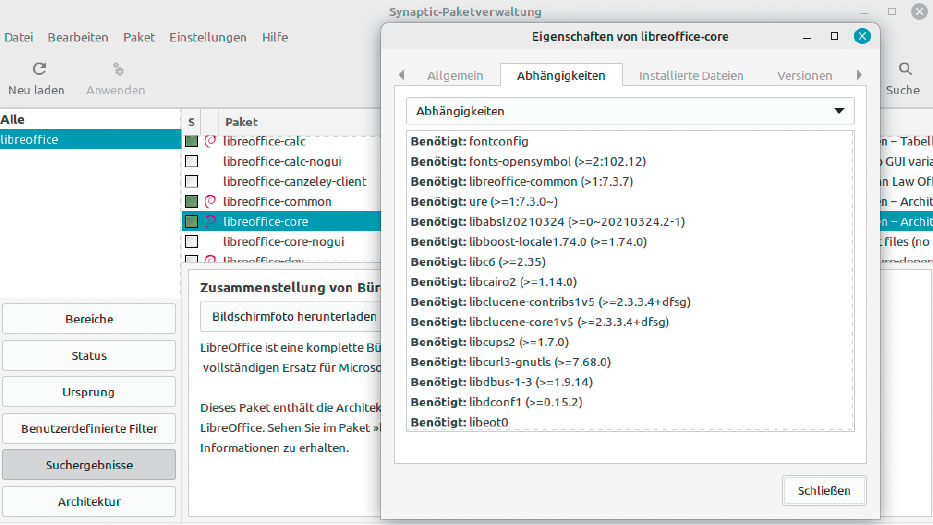933x525 pixels.
Task: Open the Hilfe menu
Action: click(275, 37)
